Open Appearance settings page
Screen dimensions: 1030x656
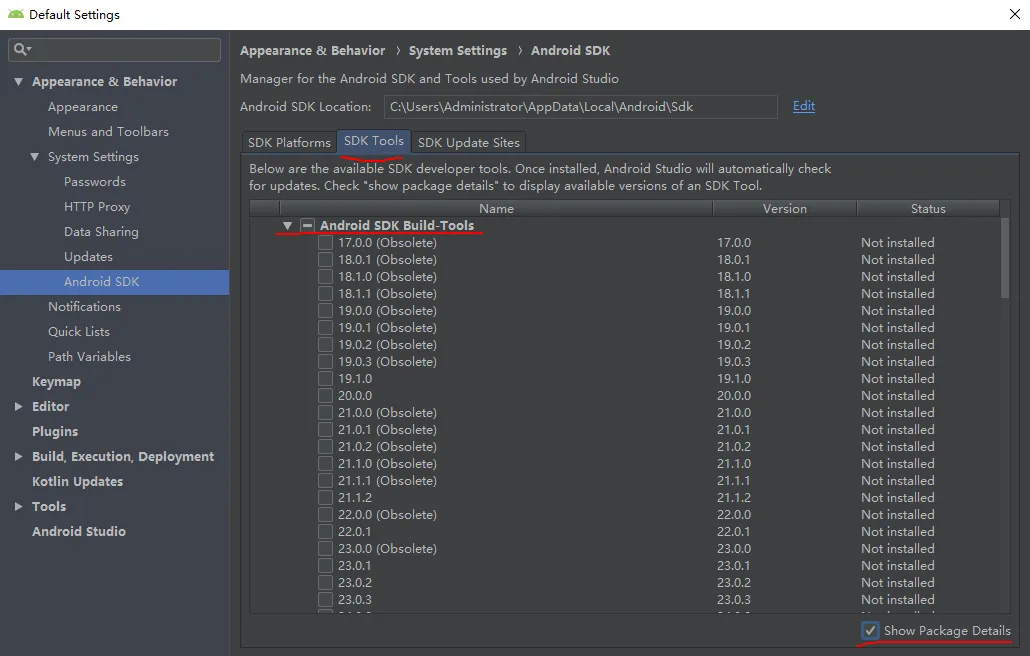click(83, 106)
